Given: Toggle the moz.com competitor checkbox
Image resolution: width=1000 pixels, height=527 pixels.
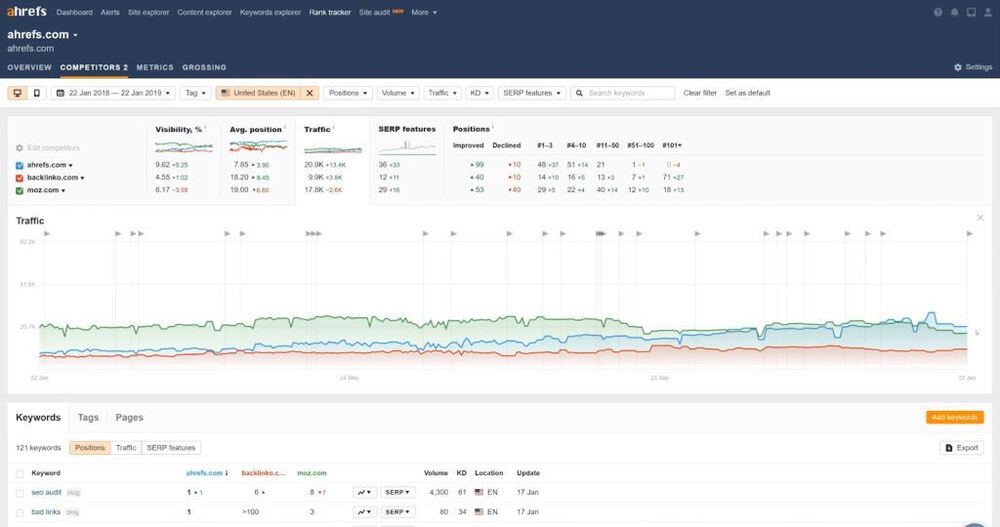Looking at the screenshot, I should 19,191.
